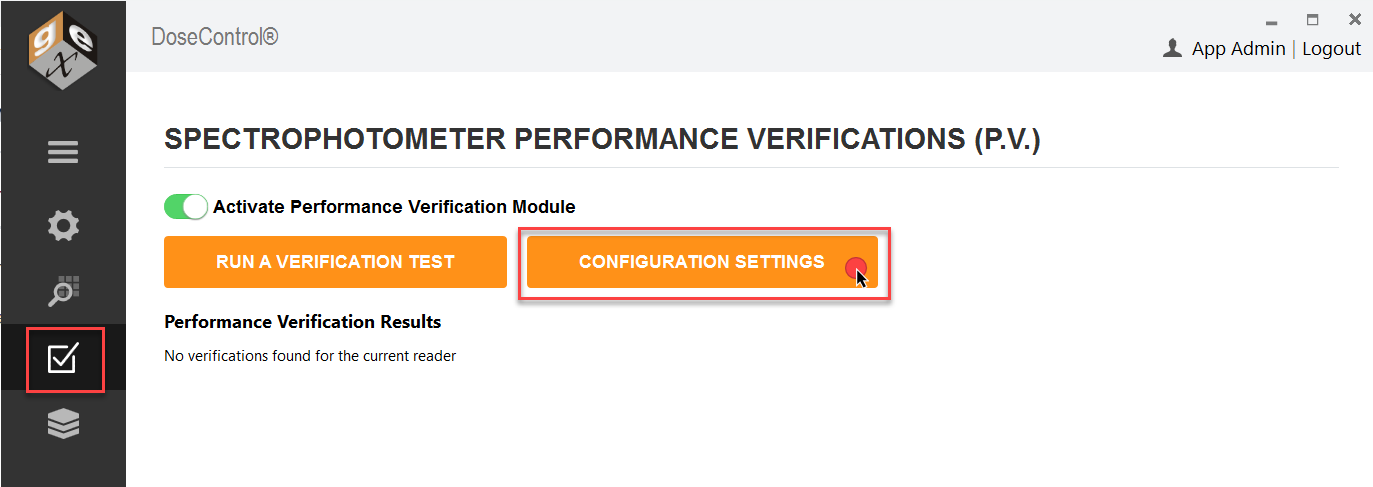The width and height of the screenshot is (1373, 487).
Task: Click the Run a Verification Test button
Action: pyautogui.click(x=335, y=262)
